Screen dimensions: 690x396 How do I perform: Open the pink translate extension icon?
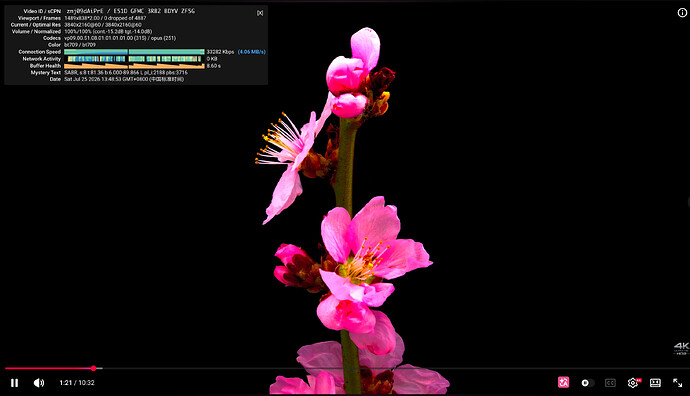point(563,382)
